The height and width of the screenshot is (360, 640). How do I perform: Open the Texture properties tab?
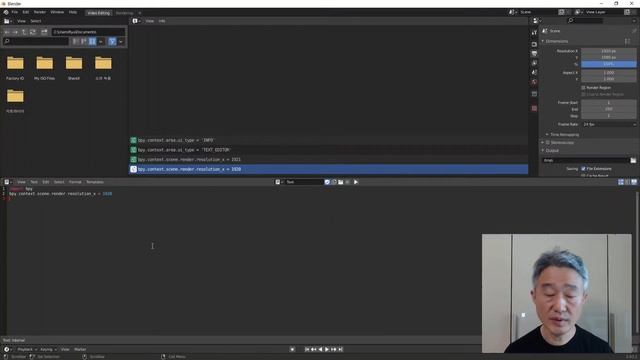[x=534, y=109]
